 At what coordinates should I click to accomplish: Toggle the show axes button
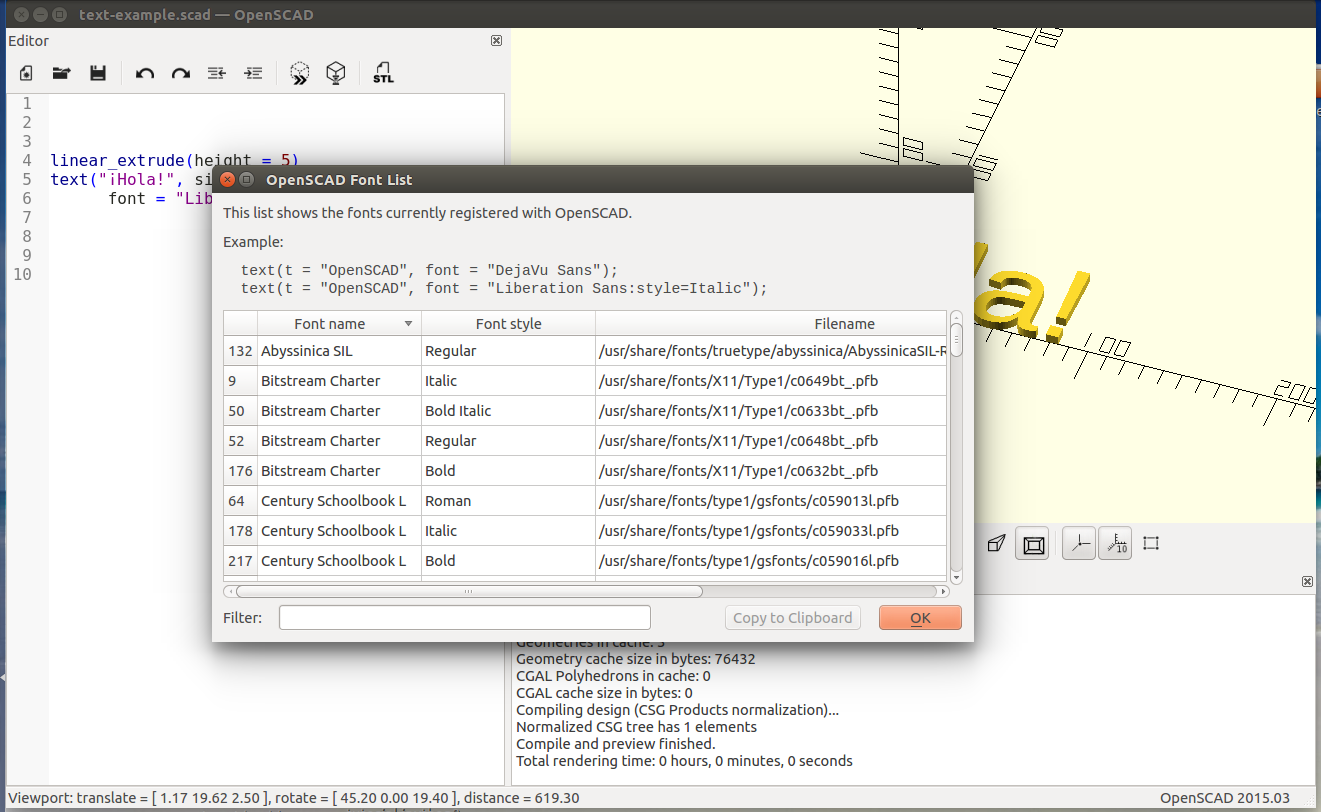pos(1078,544)
